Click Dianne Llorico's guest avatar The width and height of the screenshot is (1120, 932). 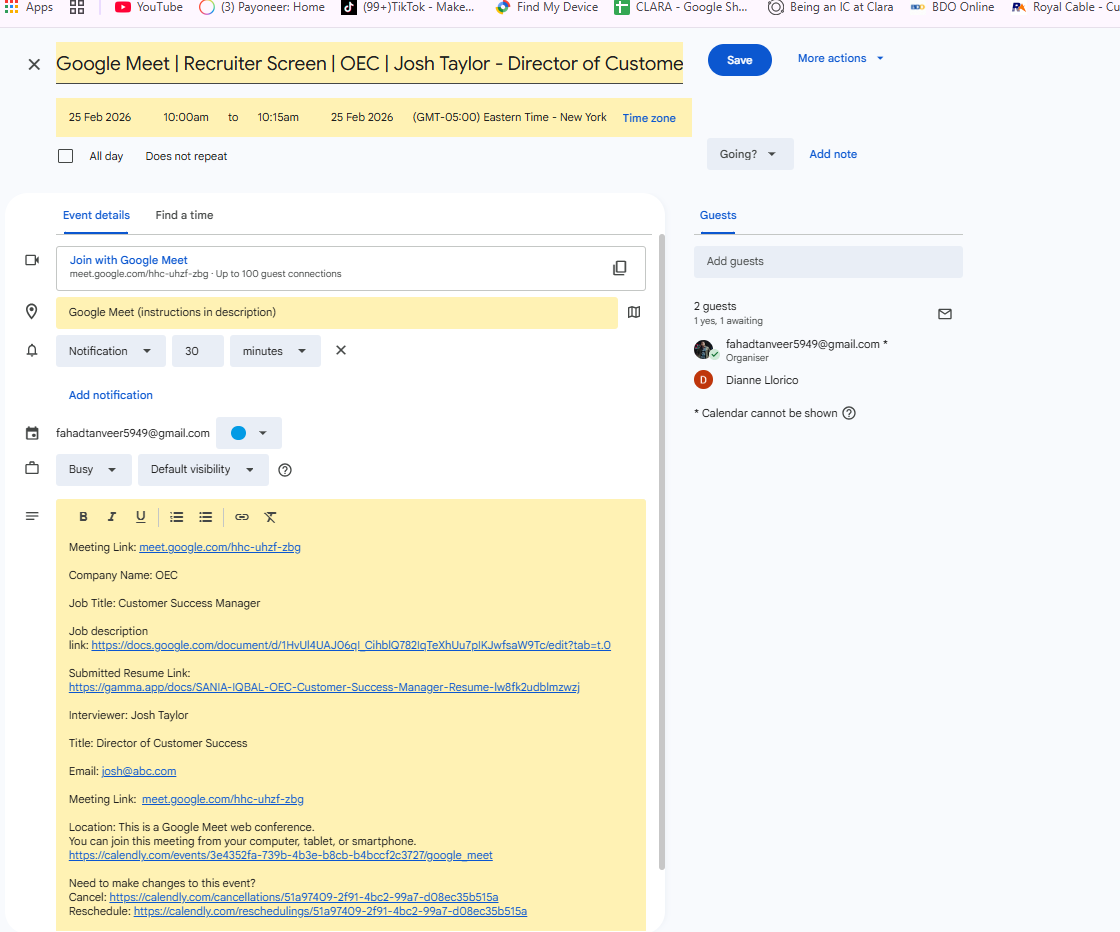click(x=703, y=380)
